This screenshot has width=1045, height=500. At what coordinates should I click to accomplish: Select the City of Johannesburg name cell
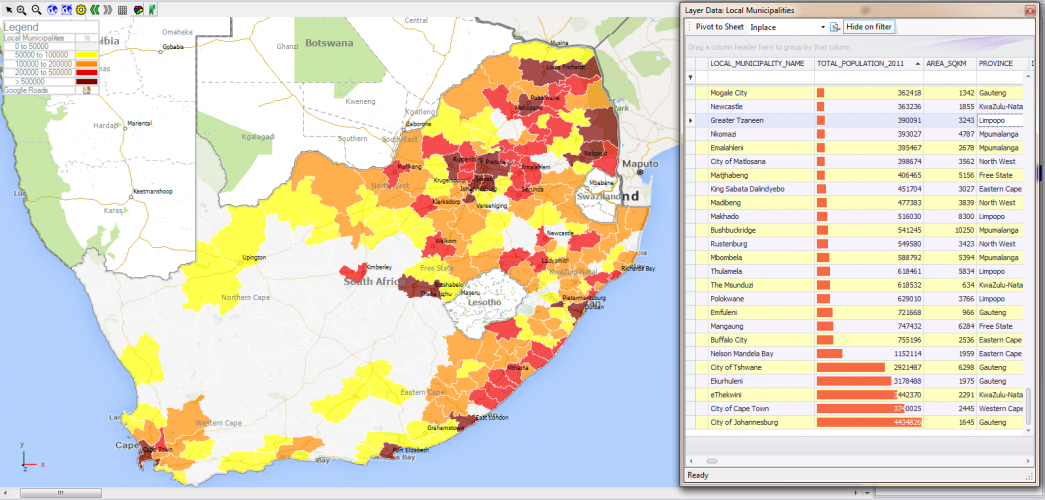(762, 423)
